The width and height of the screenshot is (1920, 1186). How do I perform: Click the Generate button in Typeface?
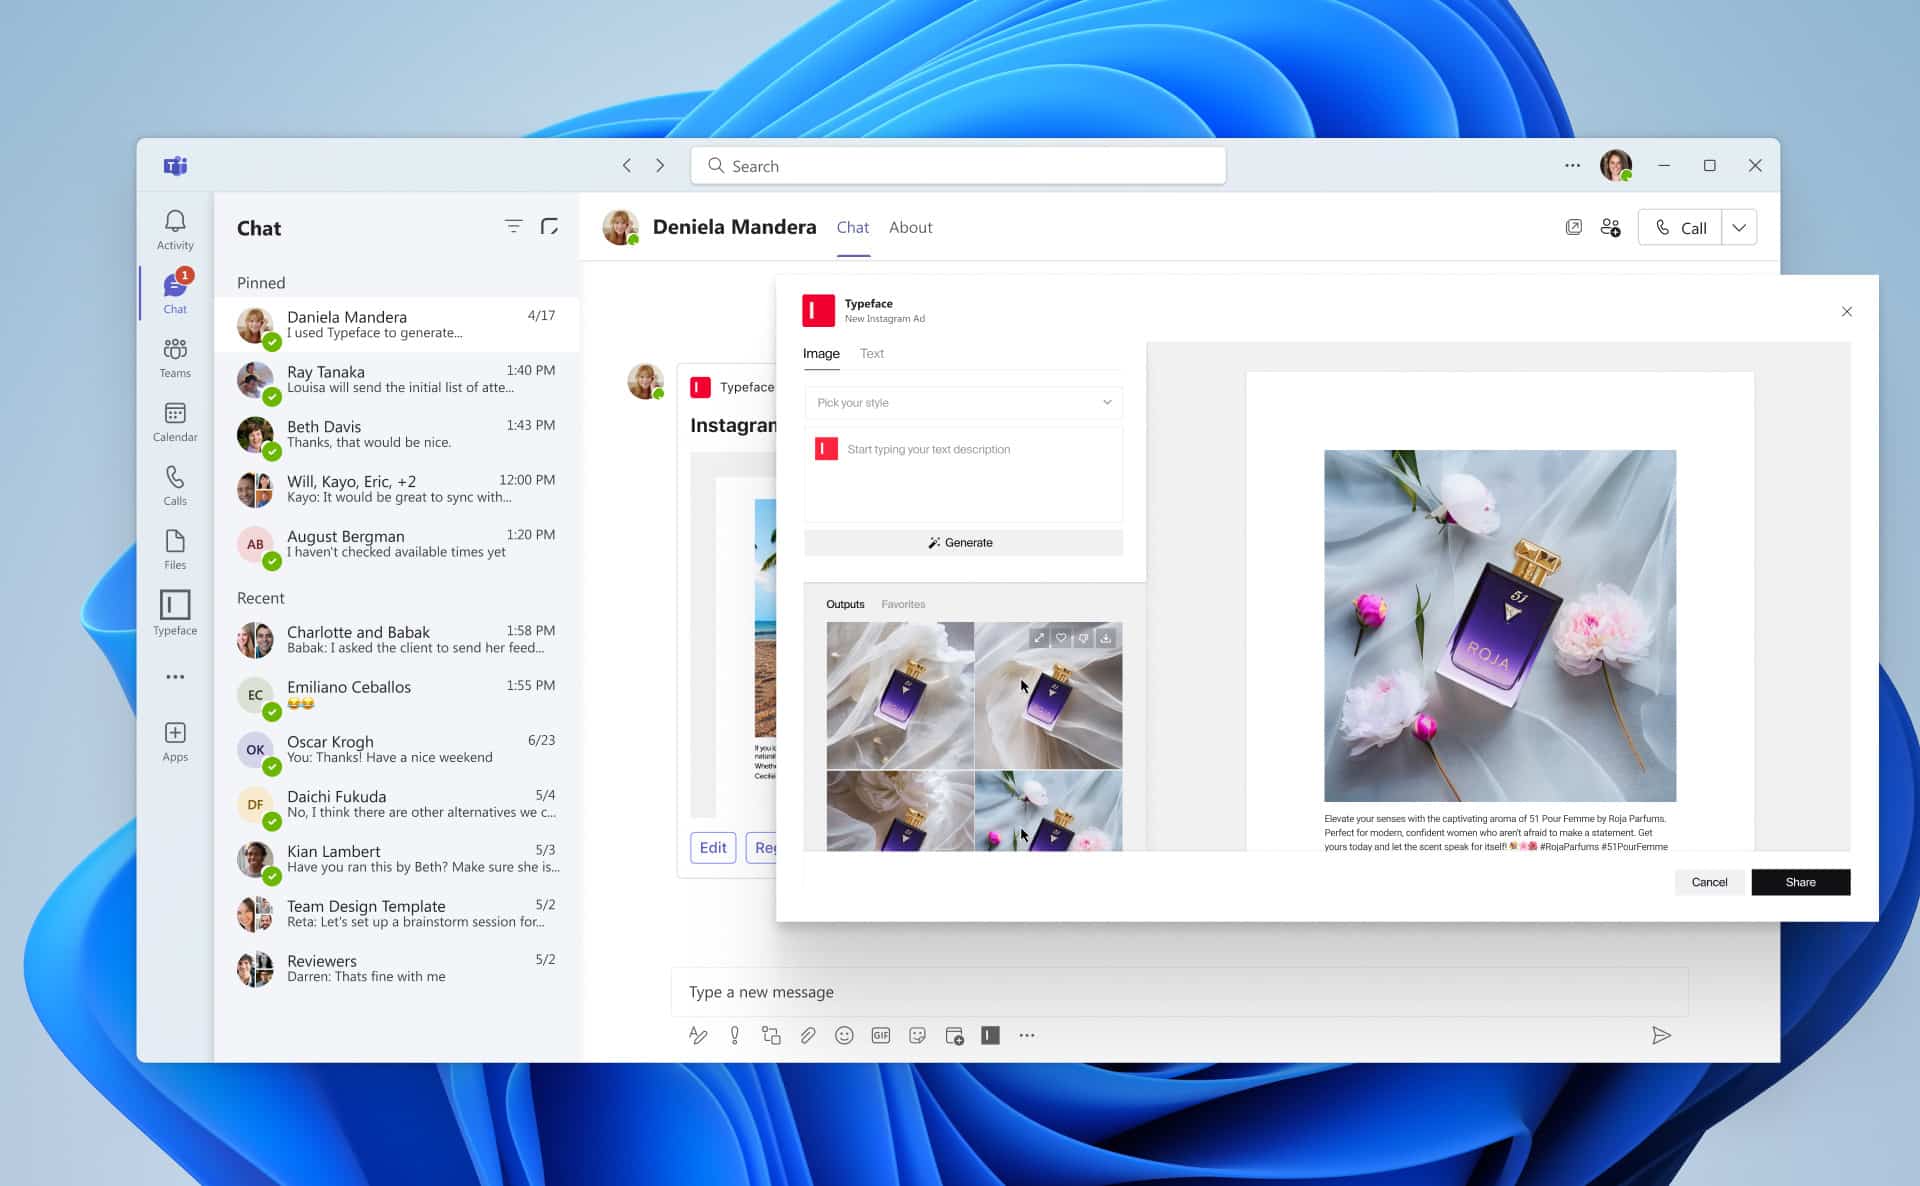tap(963, 542)
